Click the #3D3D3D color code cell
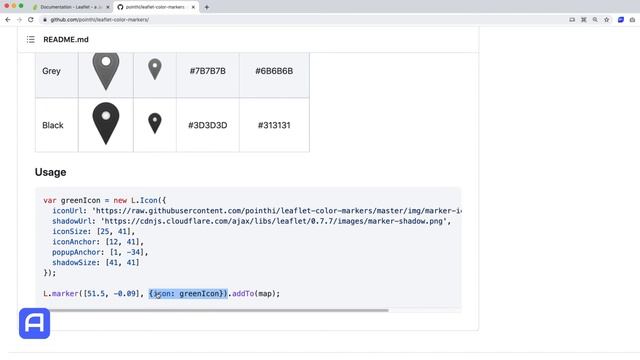Viewport: 640px width, 360px height. [208, 125]
